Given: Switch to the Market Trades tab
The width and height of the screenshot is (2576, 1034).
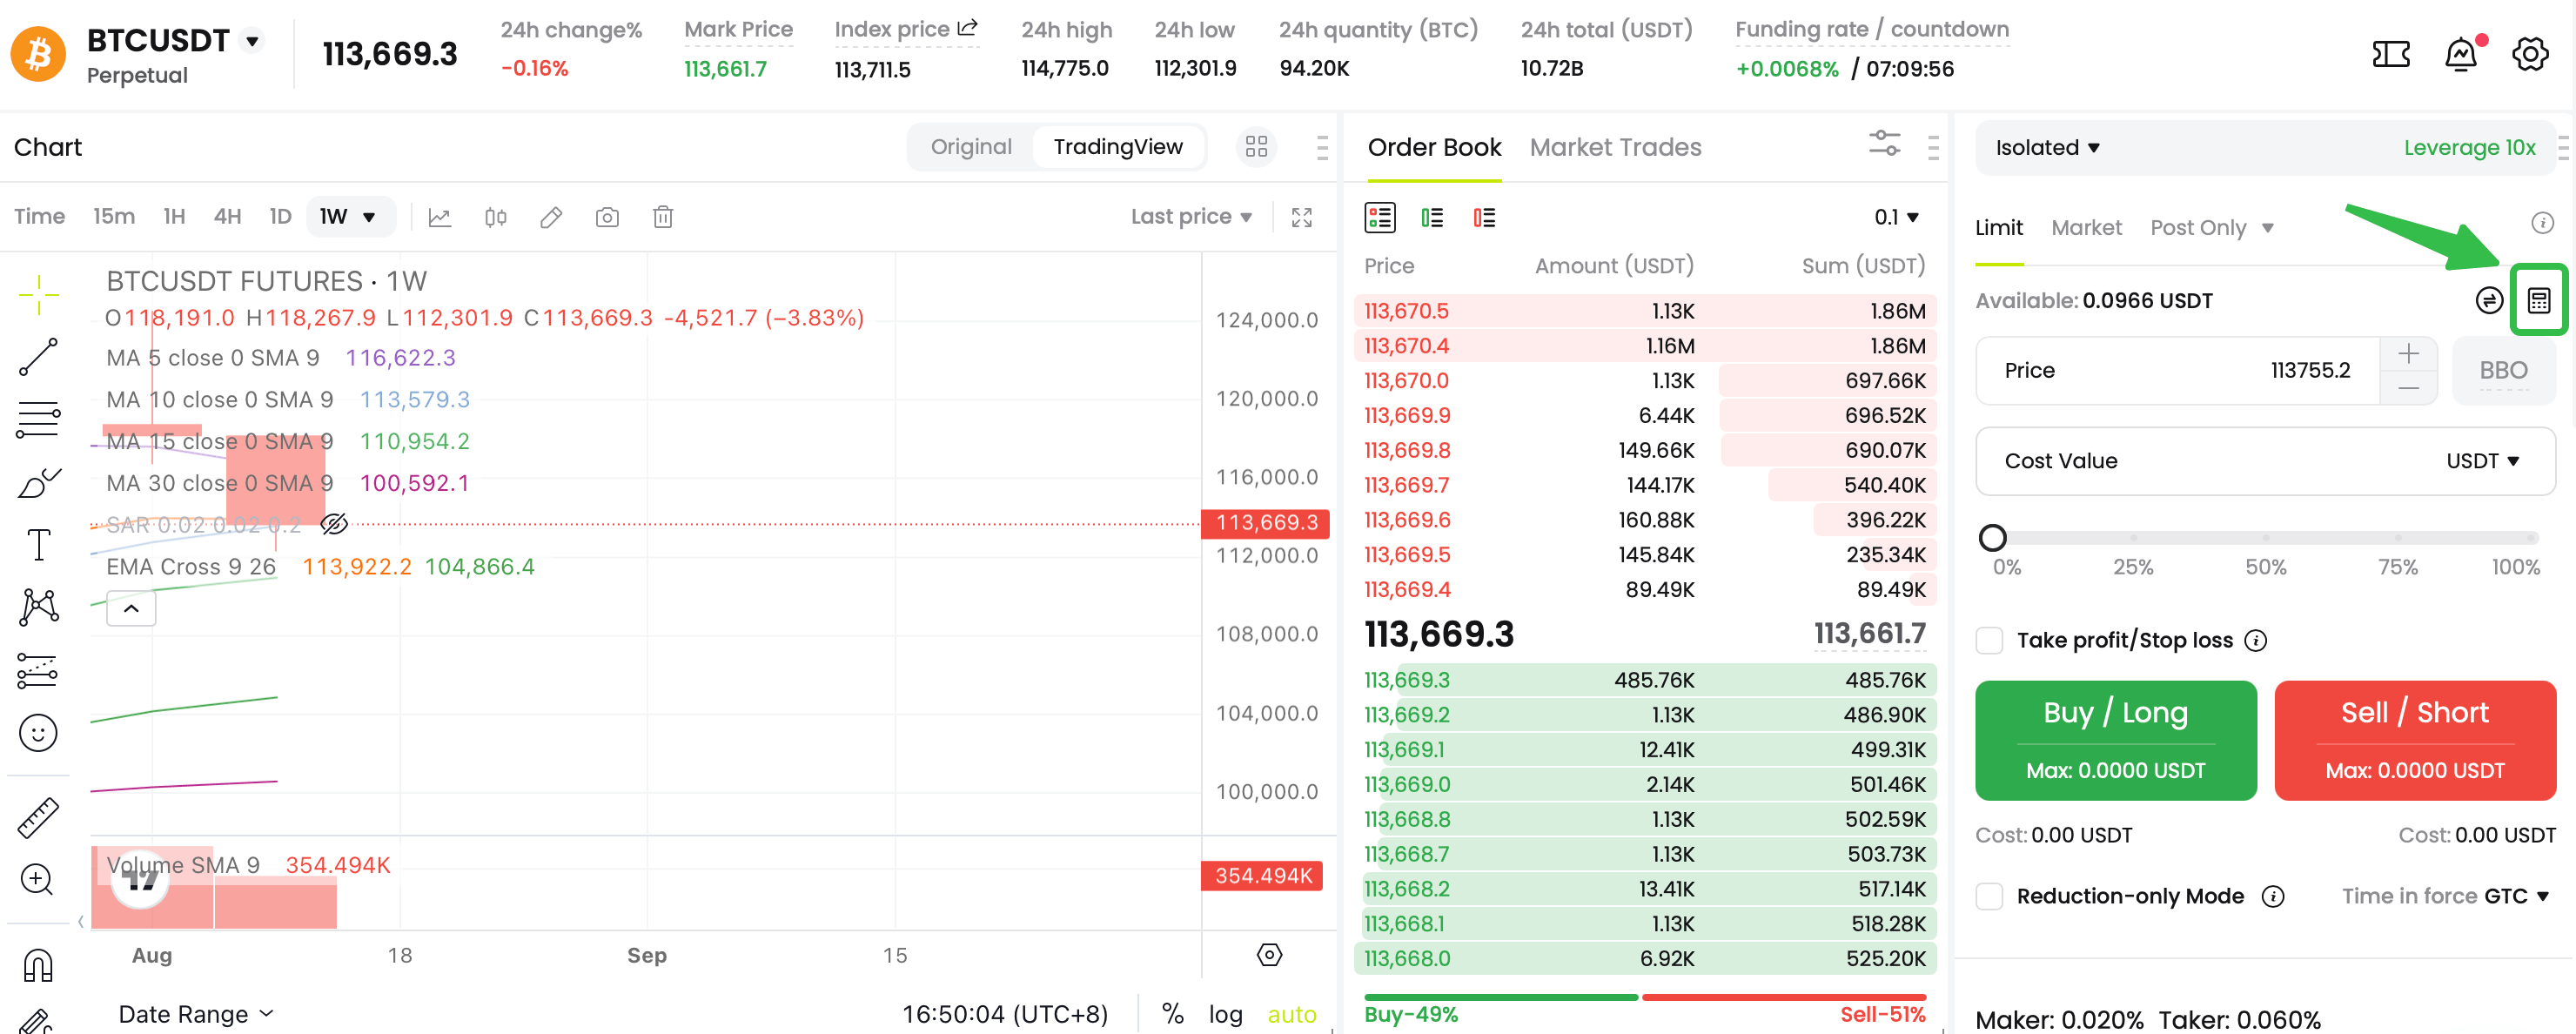Looking at the screenshot, I should [x=1615, y=147].
